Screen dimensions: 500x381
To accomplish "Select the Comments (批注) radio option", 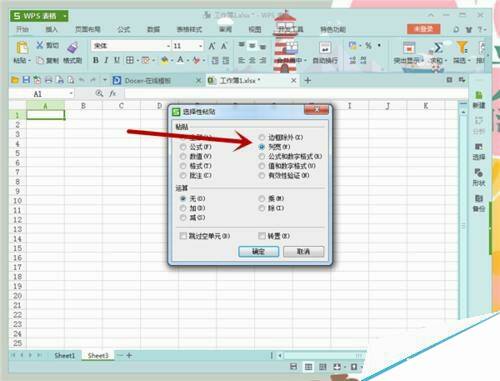I will point(183,175).
